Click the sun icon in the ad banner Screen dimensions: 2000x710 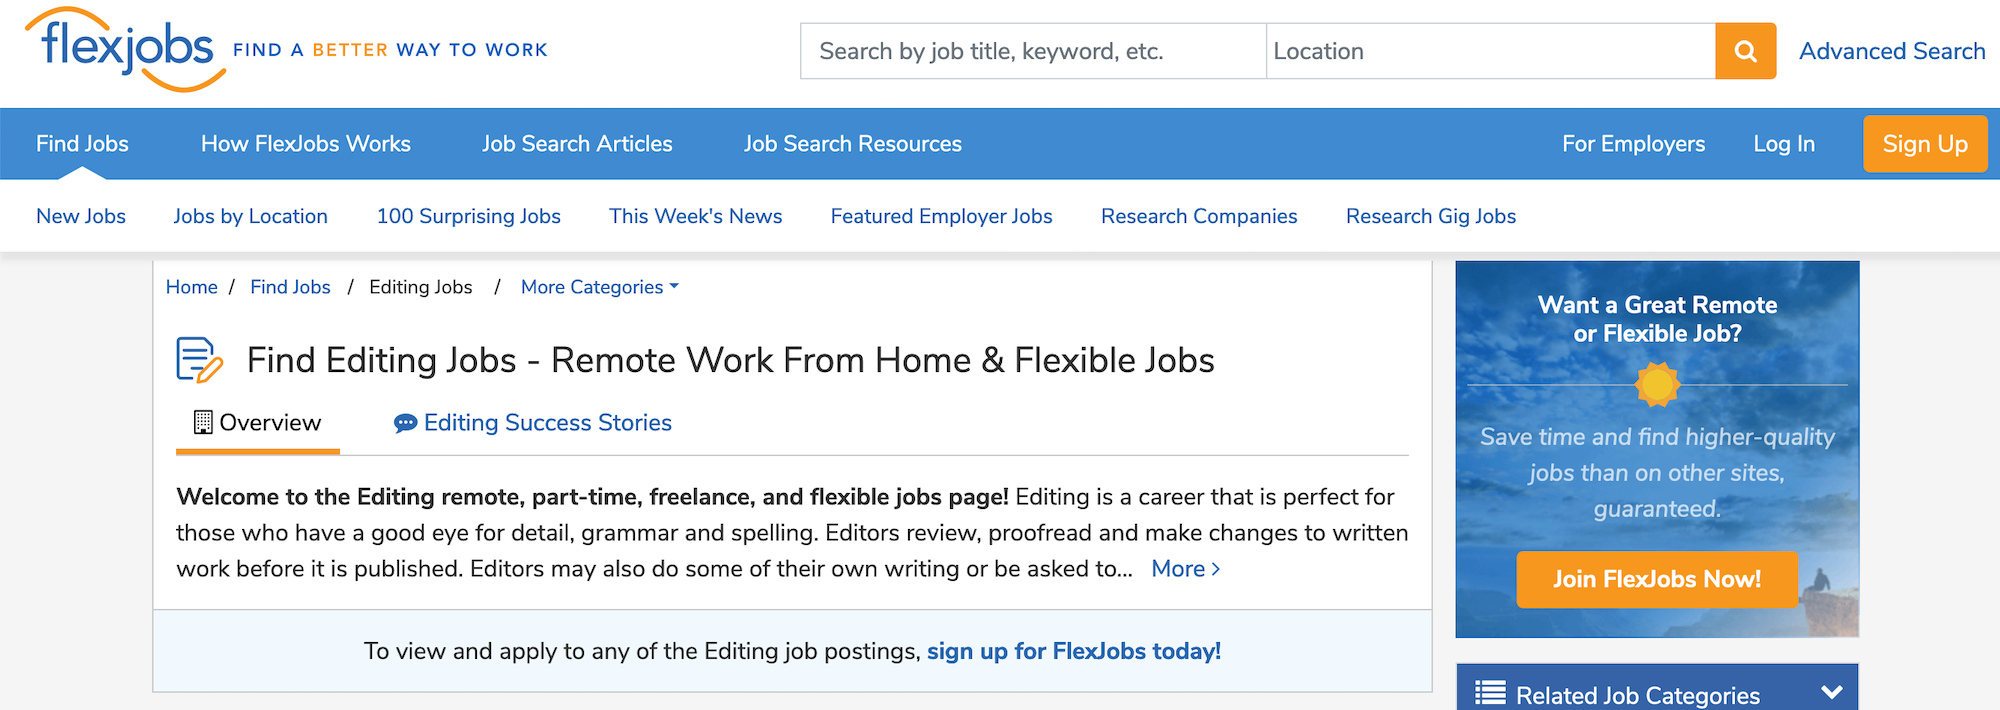click(1657, 384)
